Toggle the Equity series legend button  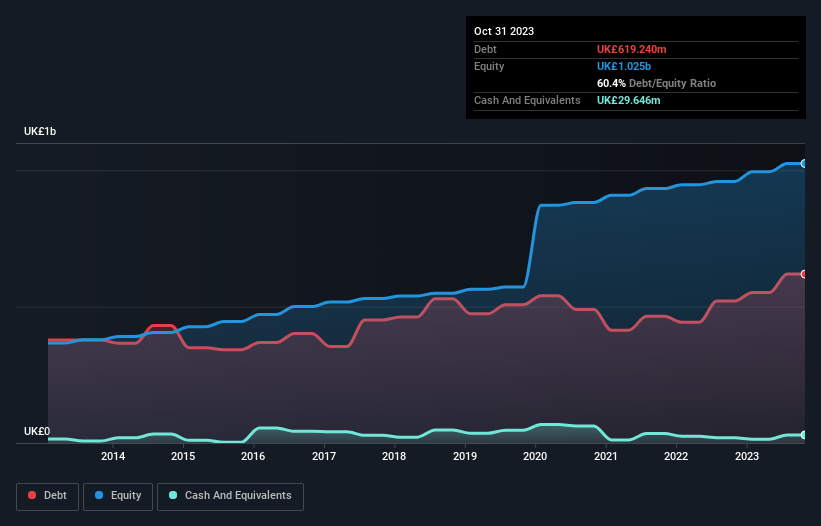point(118,496)
